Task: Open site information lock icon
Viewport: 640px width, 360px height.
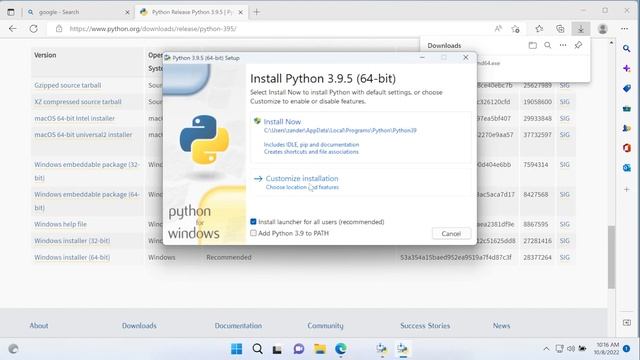Action: pos(59,29)
